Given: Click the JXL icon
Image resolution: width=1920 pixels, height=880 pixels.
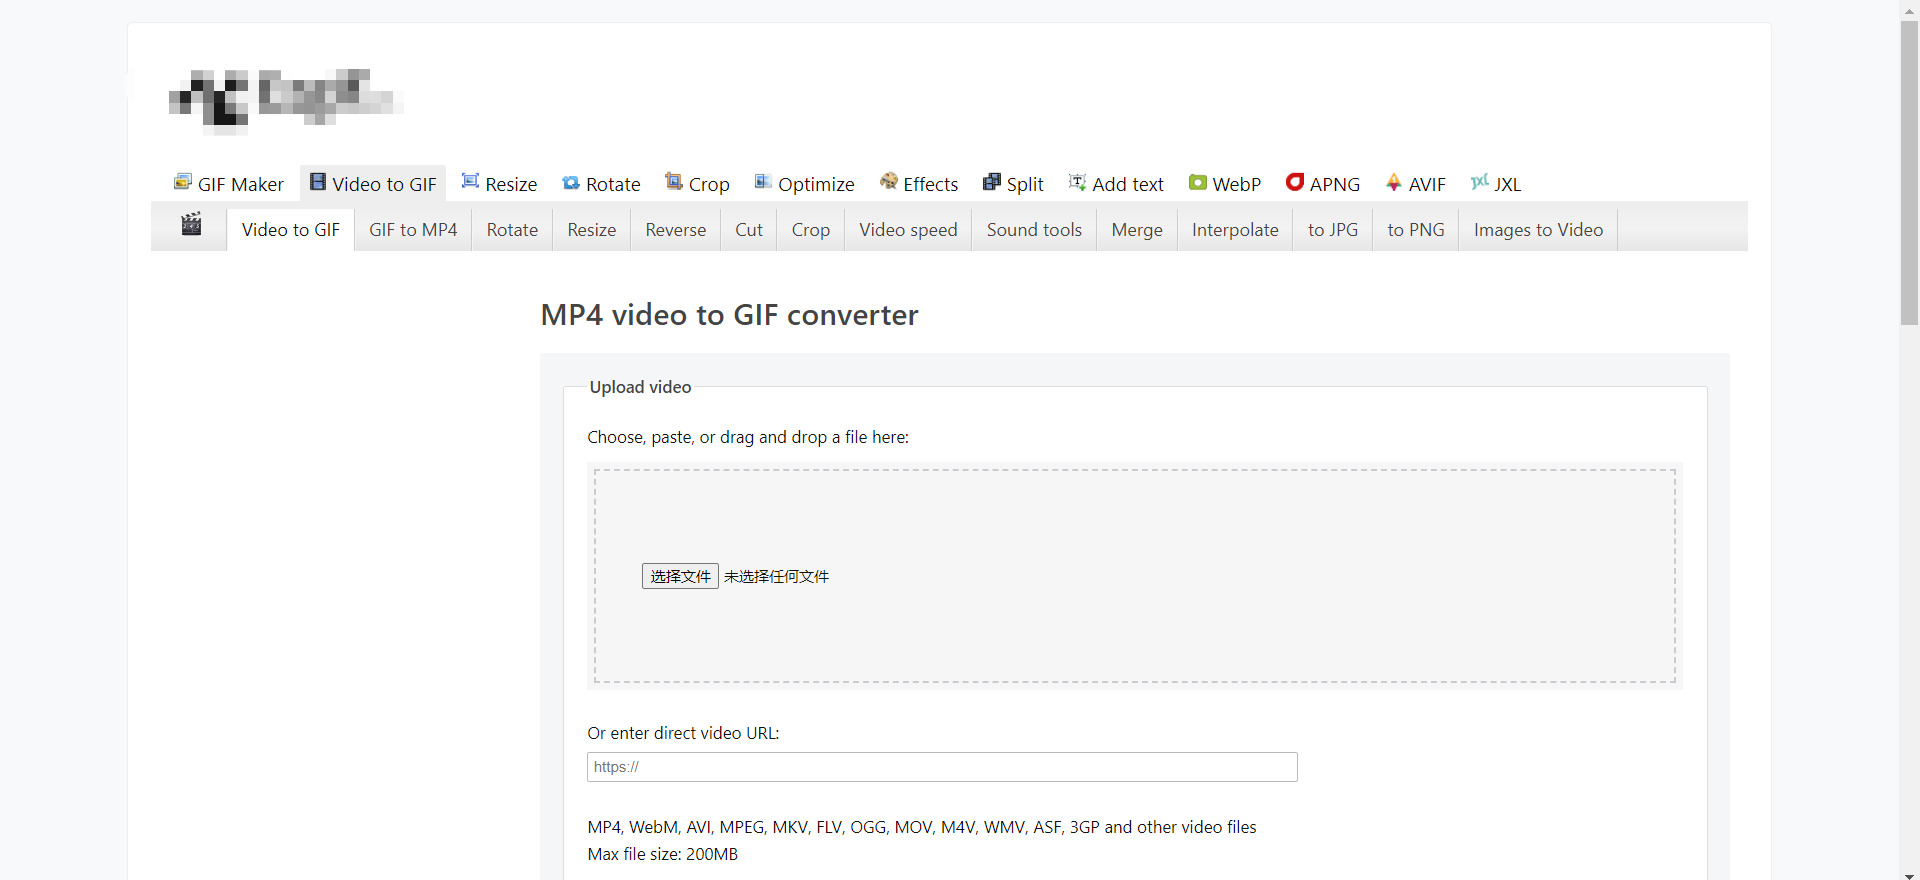Looking at the screenshot, I should (x=1480, y=181).
